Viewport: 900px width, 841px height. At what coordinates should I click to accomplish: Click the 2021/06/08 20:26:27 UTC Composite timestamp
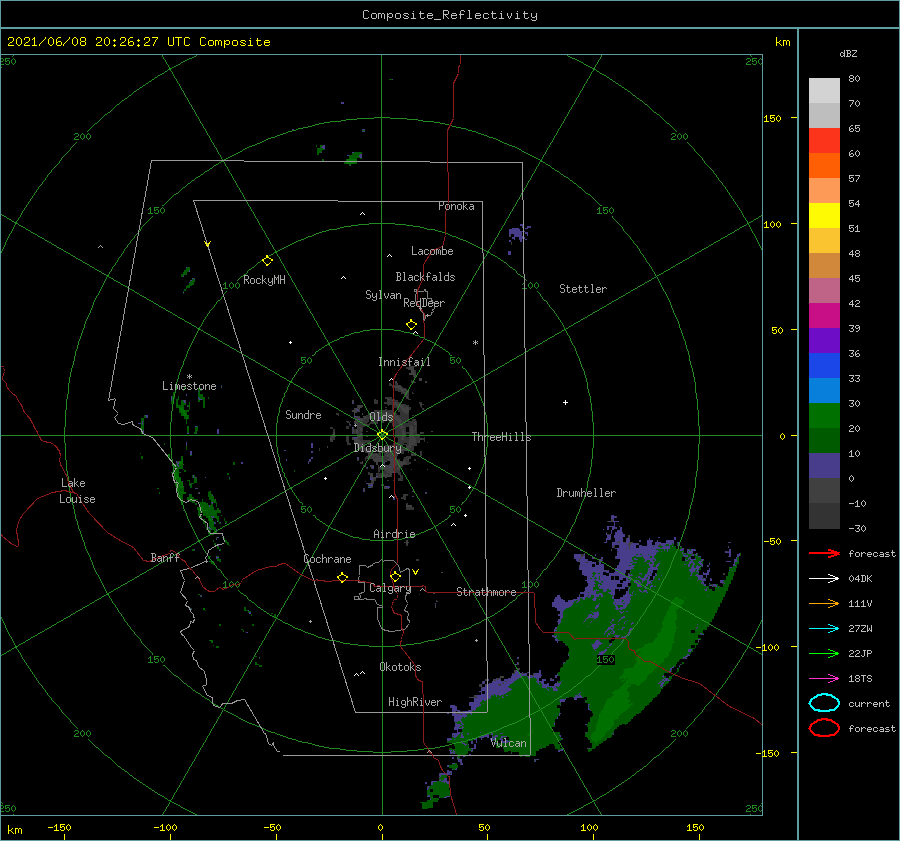138,42
